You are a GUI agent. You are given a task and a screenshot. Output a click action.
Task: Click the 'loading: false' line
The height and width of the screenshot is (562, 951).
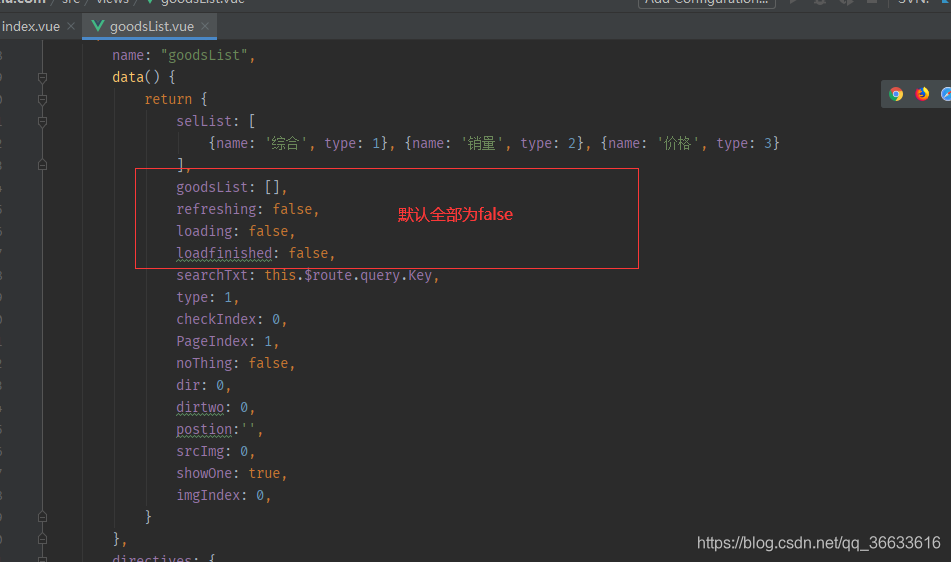[235, 231]
